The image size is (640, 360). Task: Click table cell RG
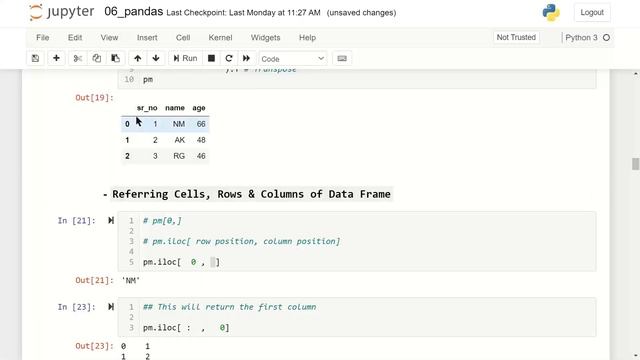coord(179,156)
